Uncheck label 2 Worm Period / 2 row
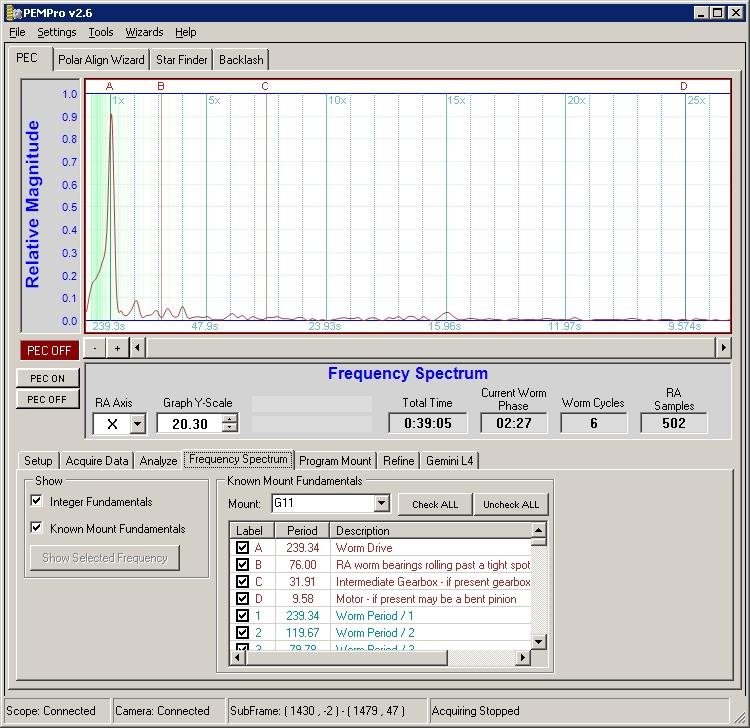750x728 pixels. tap(243, 632)
